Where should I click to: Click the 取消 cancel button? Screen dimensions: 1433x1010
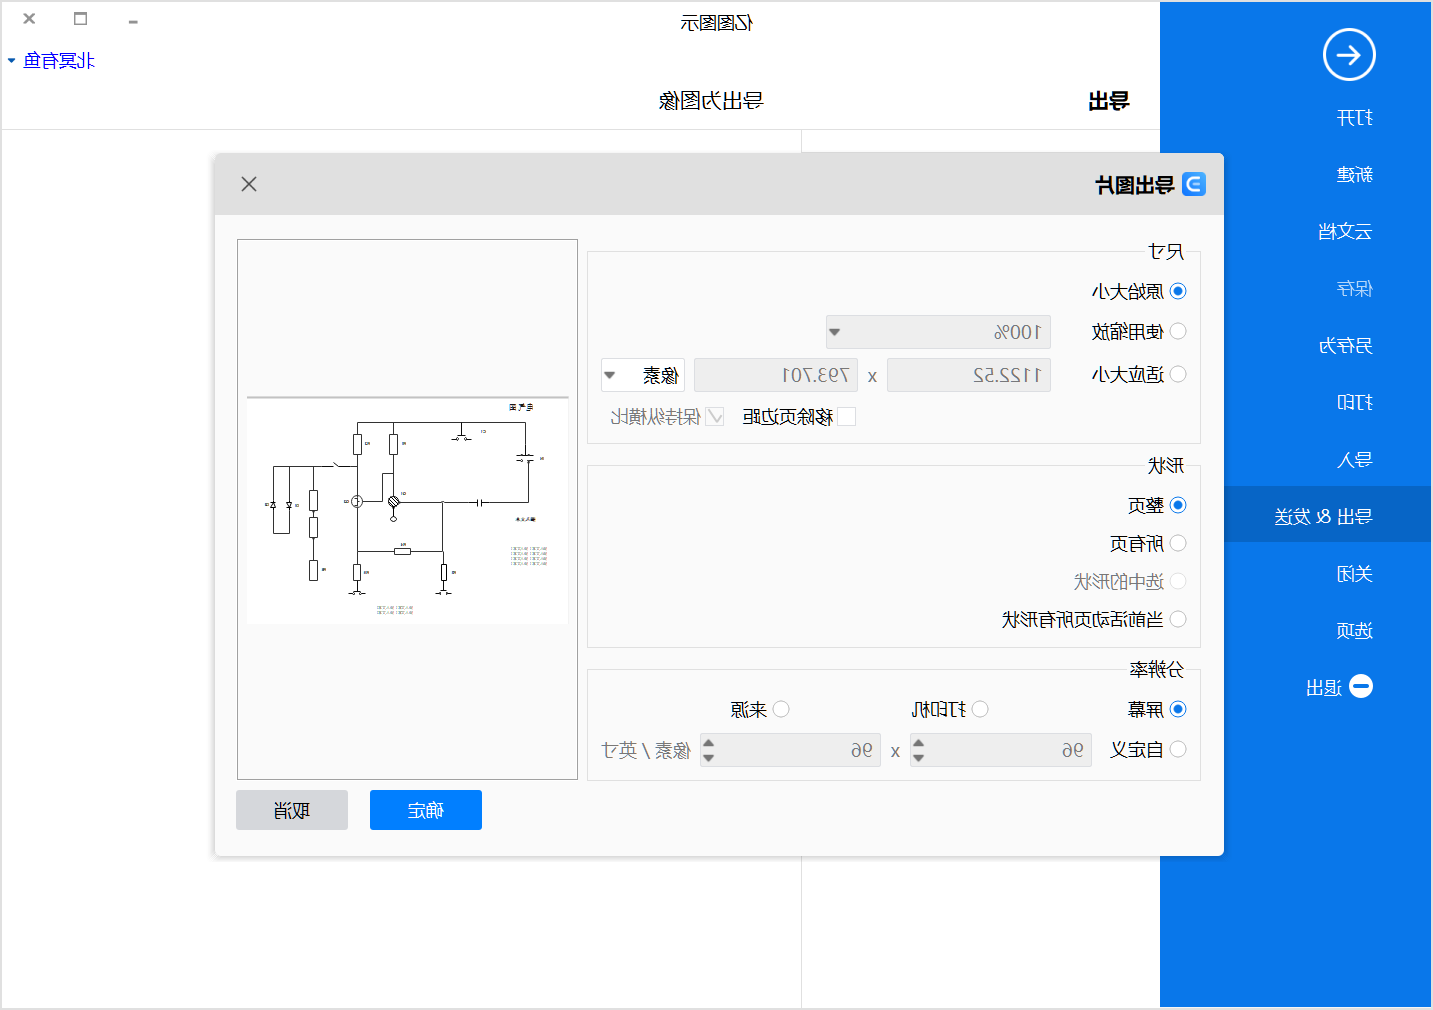292,810
